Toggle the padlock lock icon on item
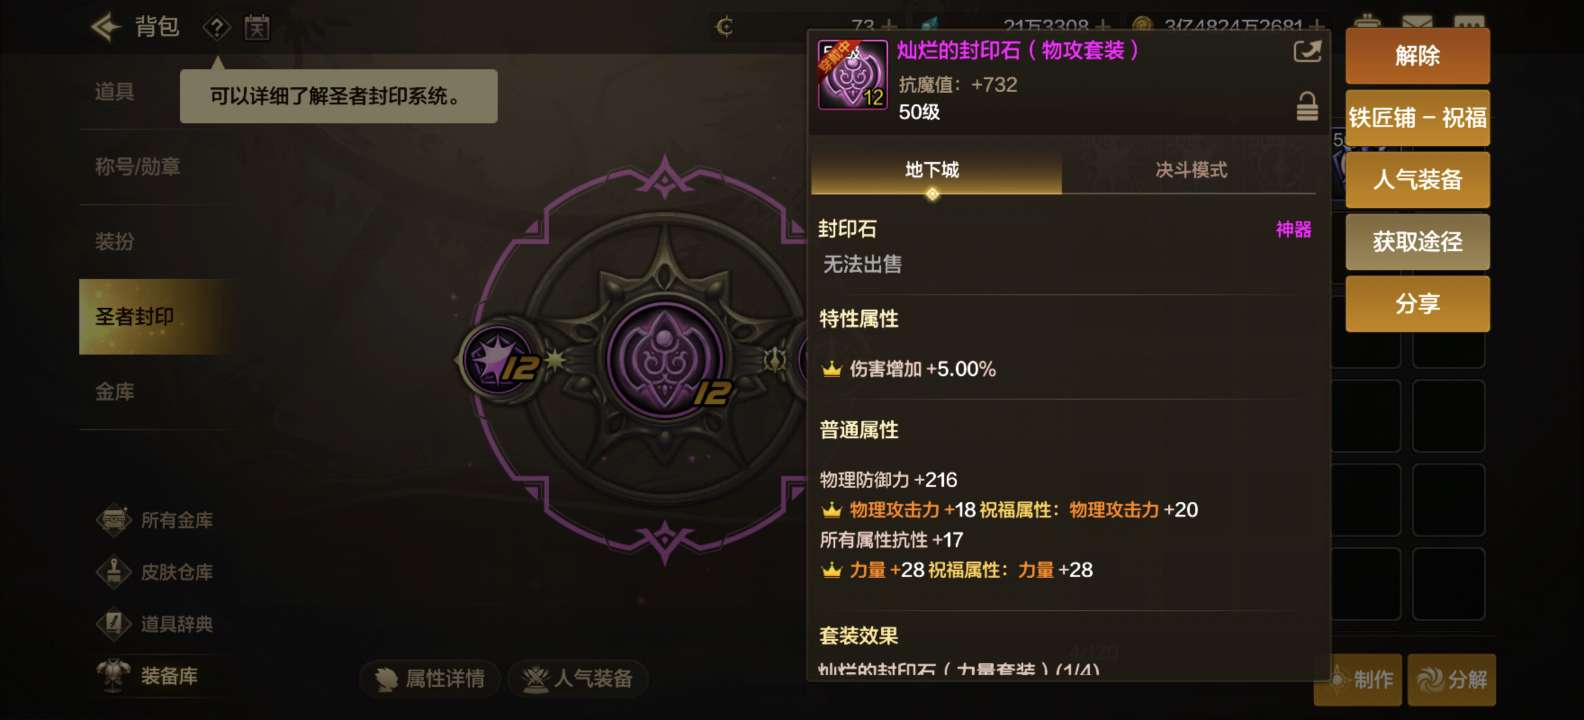 1307,106
